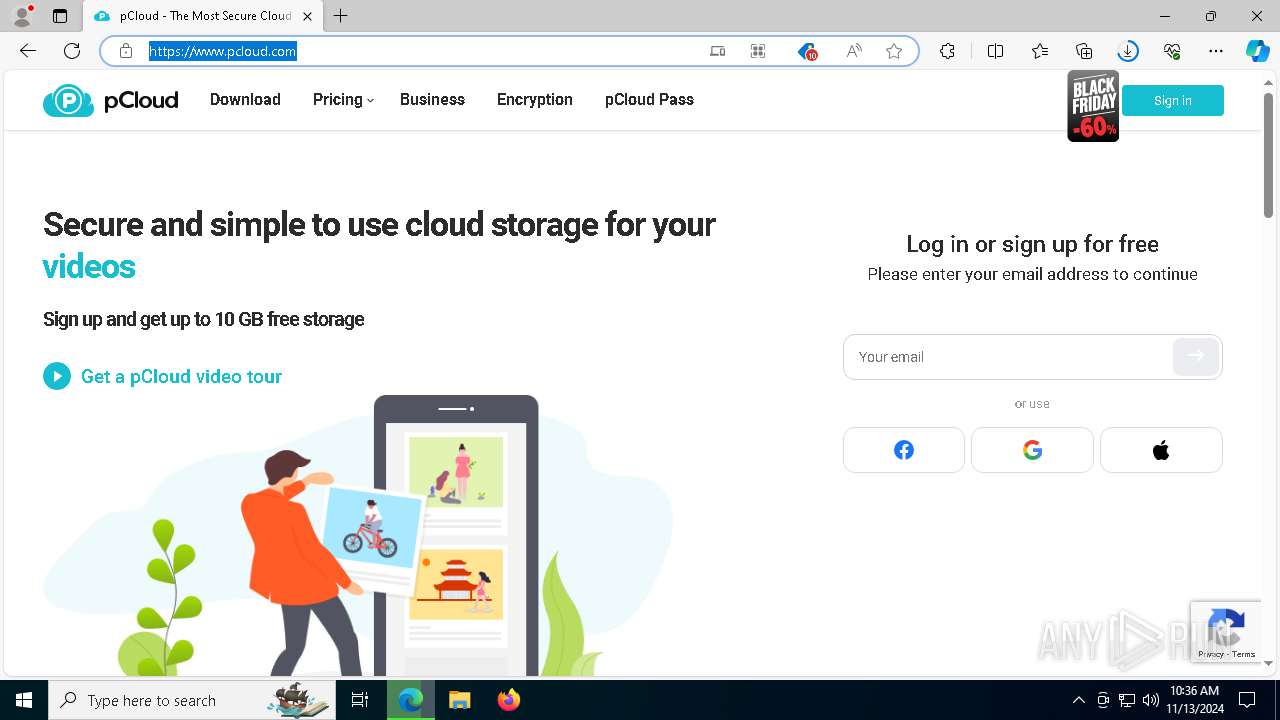Open the network icon in tray
The width and height of the screenshot is (1280, 720).
coord(1127,700)
